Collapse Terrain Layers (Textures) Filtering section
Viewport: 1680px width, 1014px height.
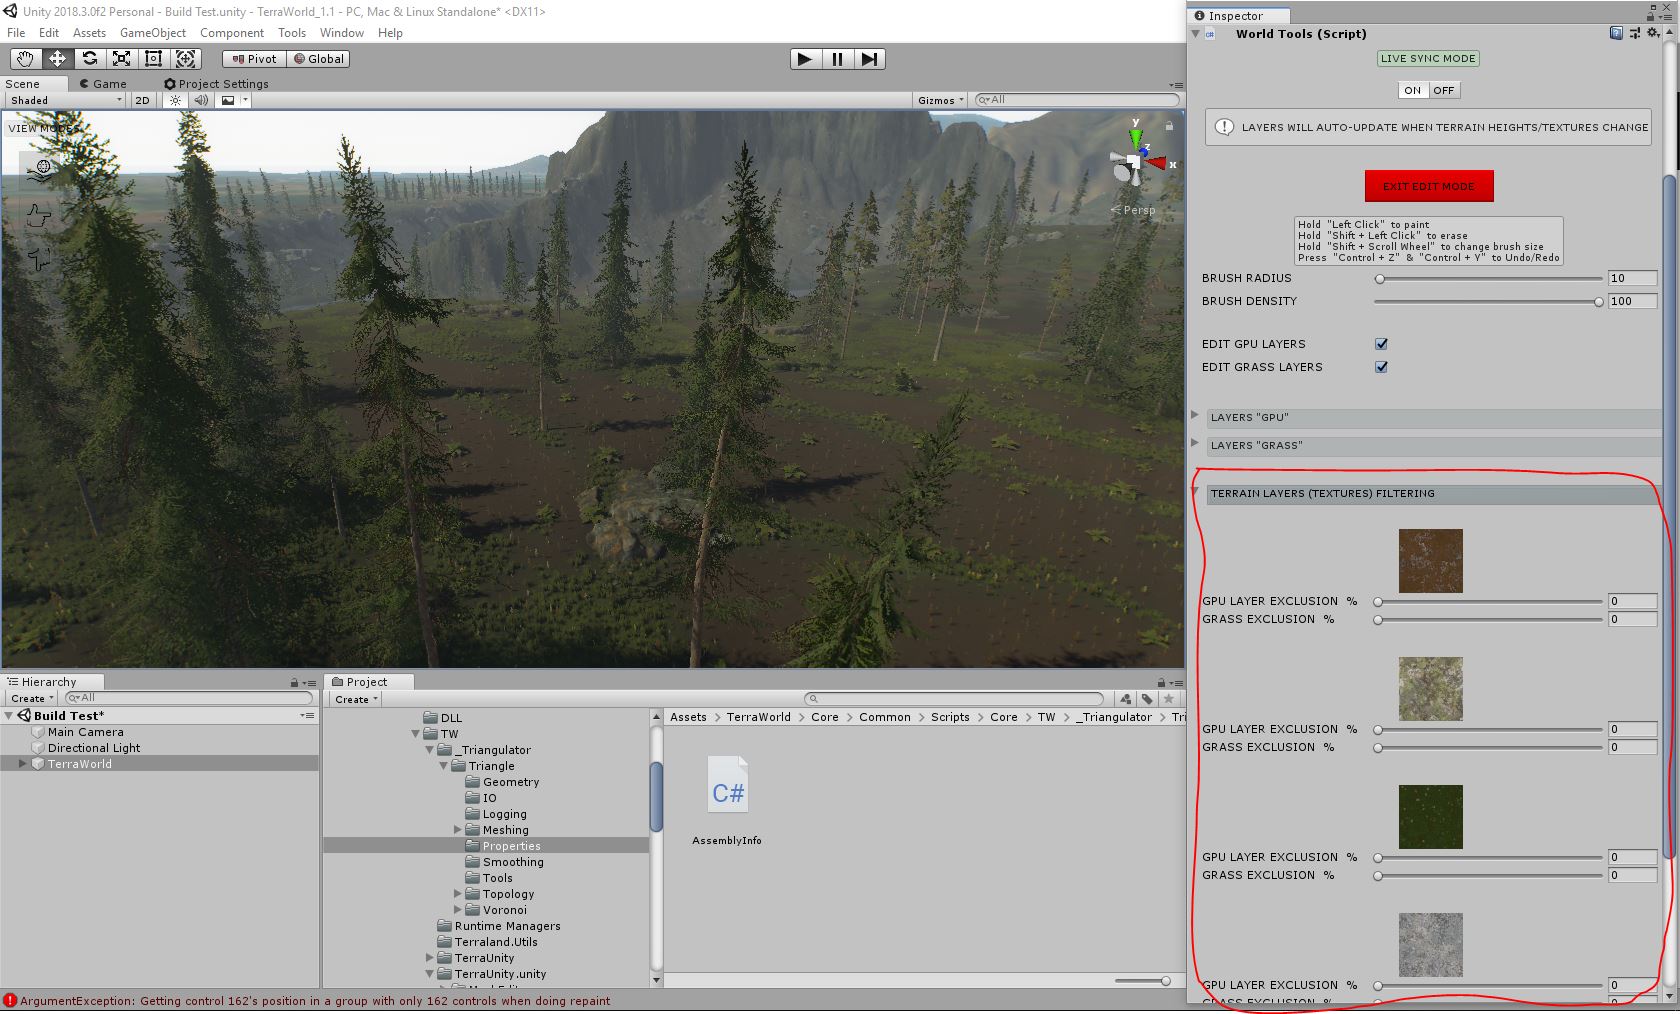(x=1196, y=492)
